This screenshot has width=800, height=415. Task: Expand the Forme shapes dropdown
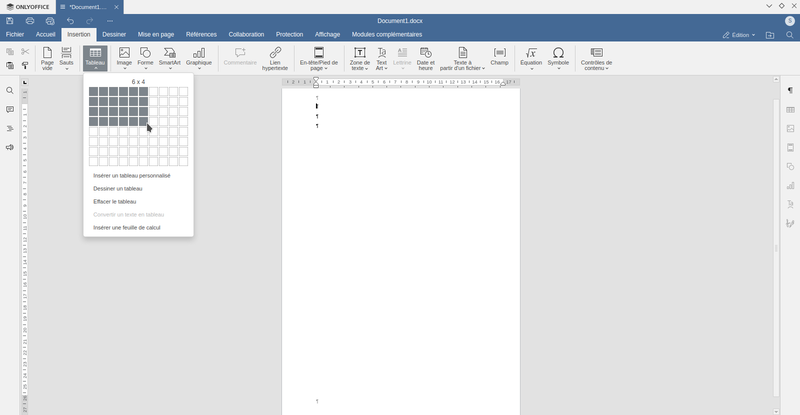146,68
